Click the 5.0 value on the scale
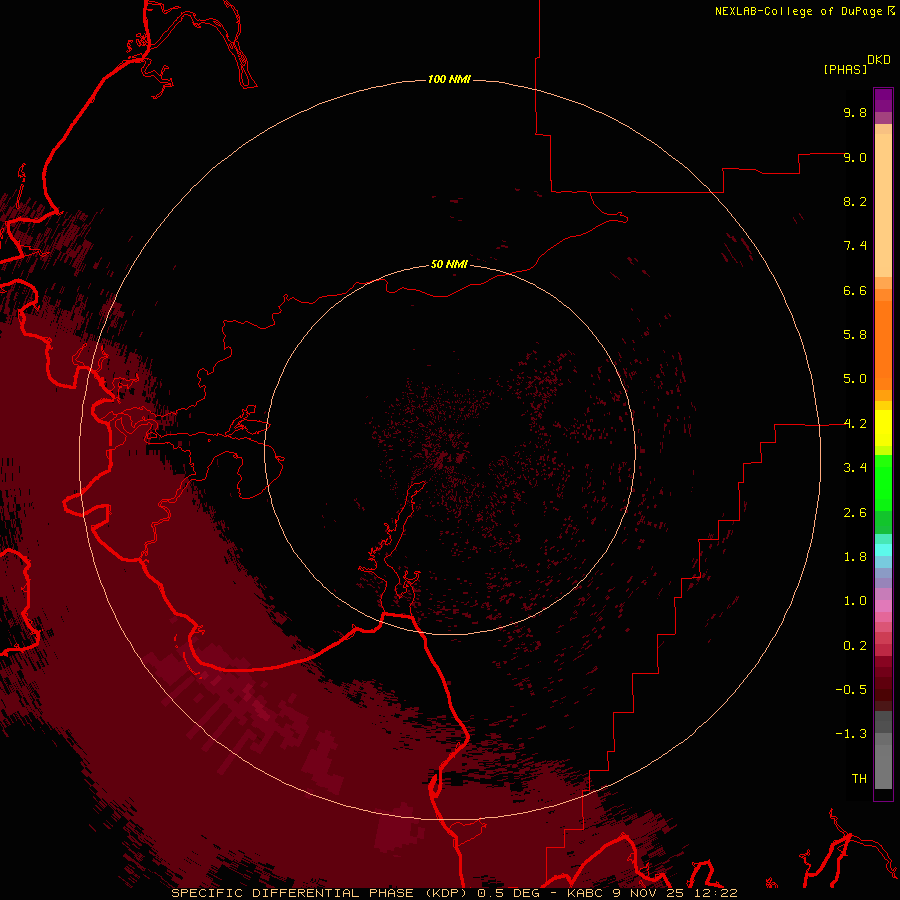 point(855,379)
